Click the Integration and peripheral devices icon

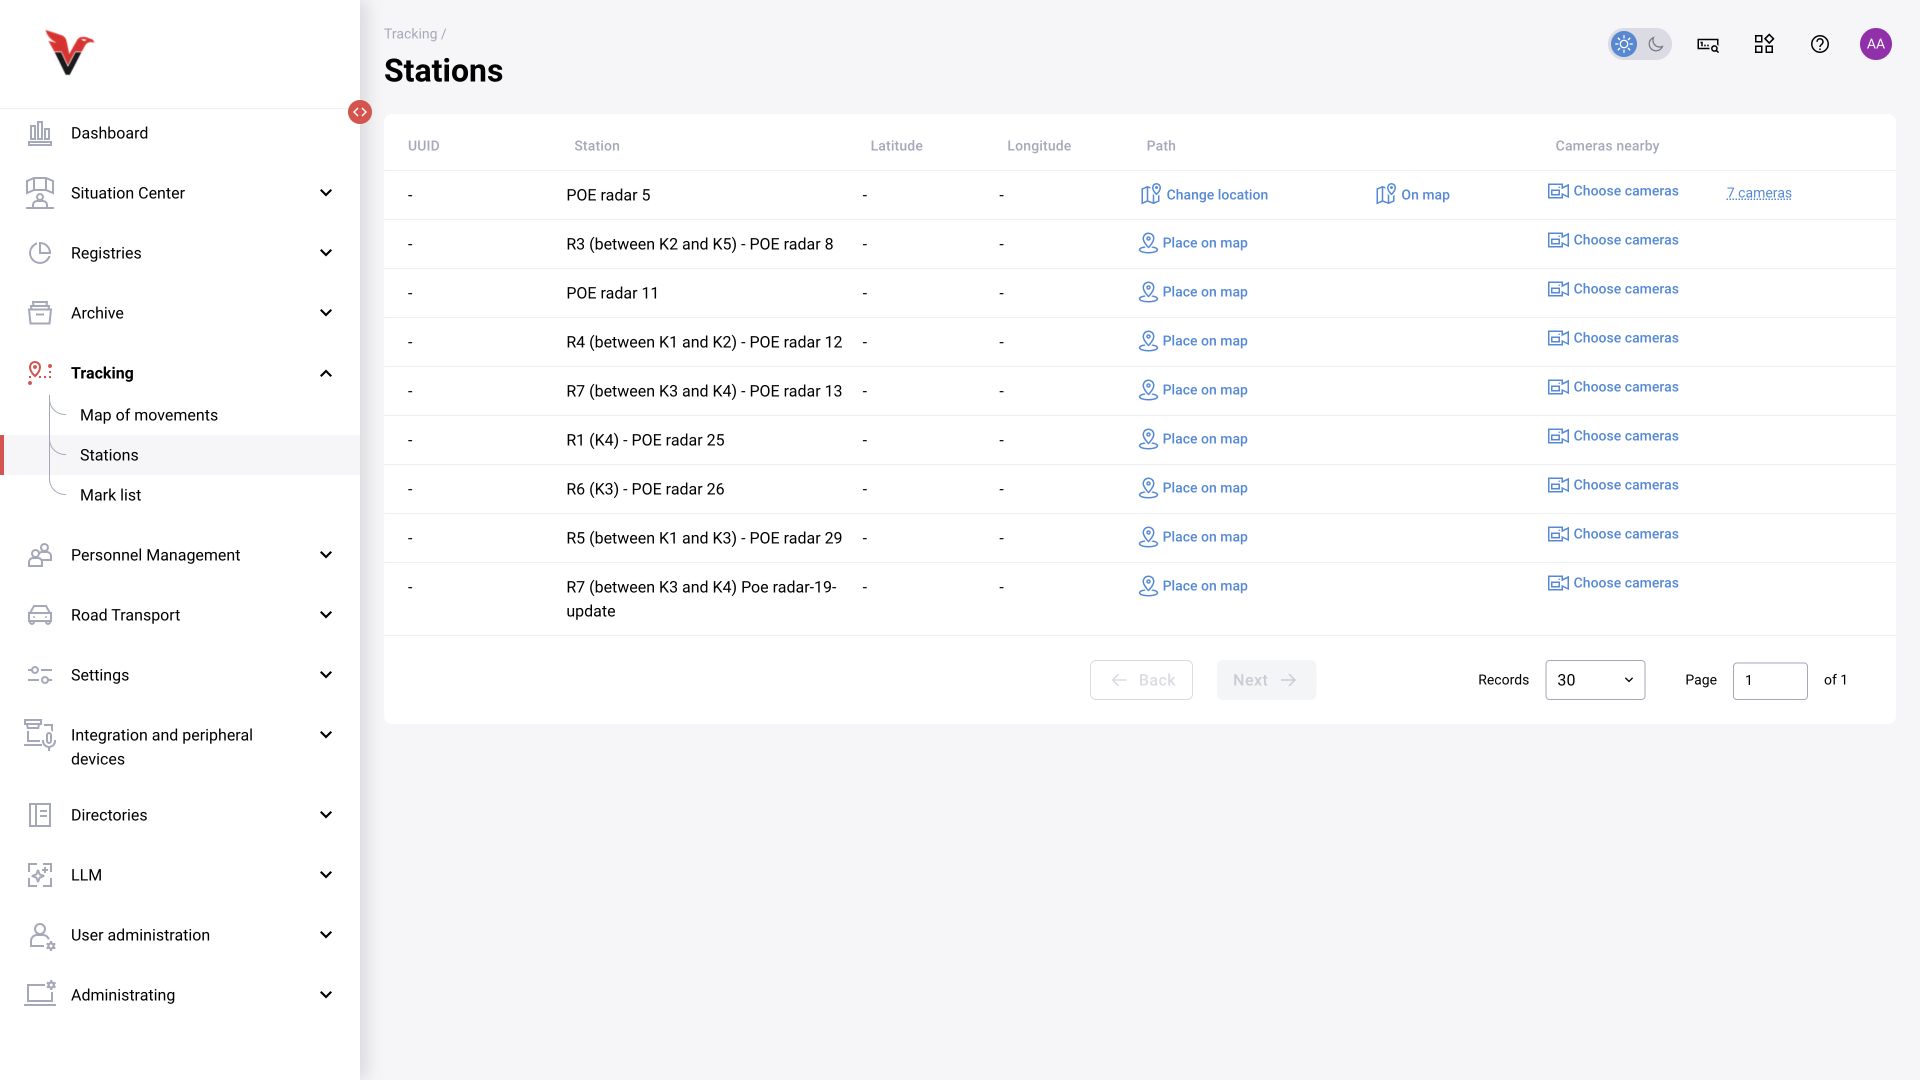[40, 735]
